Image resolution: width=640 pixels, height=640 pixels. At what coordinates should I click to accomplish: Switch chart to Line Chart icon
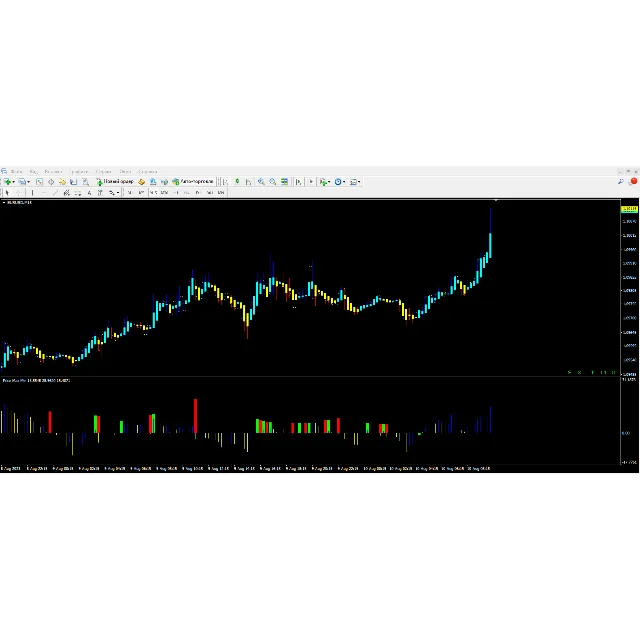point(249,182)
